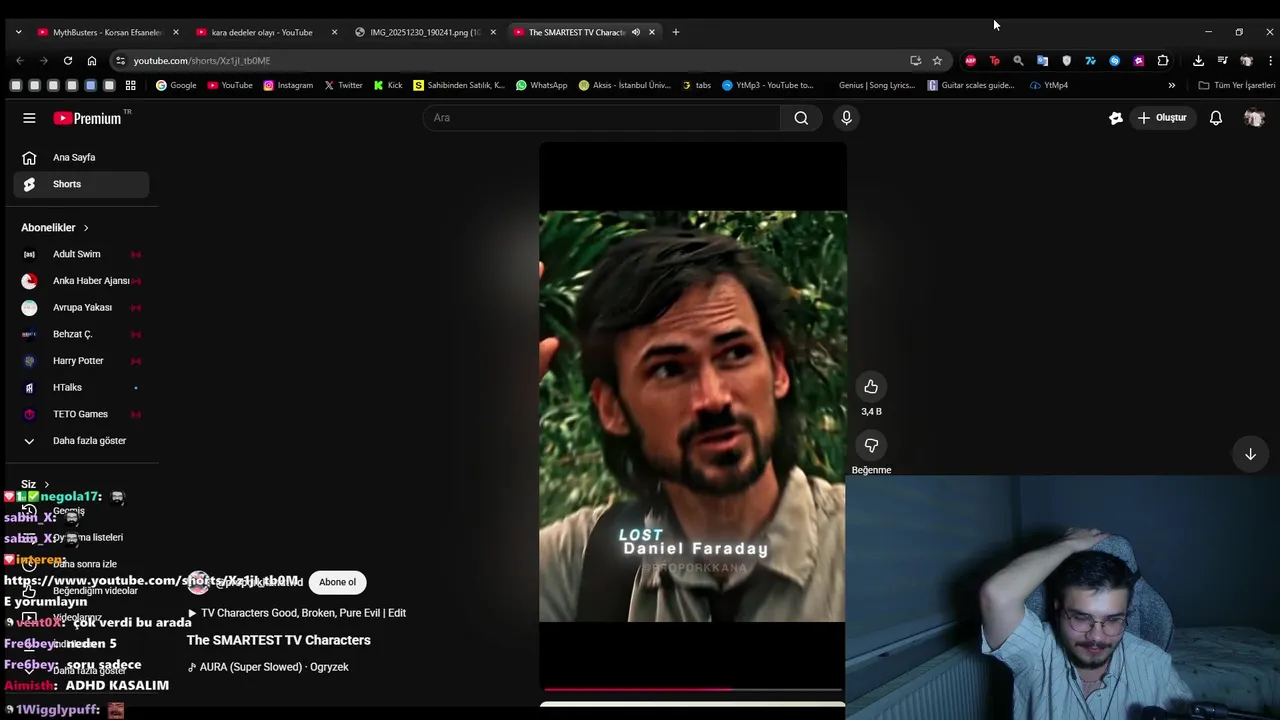Open the tab search dropdown

click(x=18, y=32)
